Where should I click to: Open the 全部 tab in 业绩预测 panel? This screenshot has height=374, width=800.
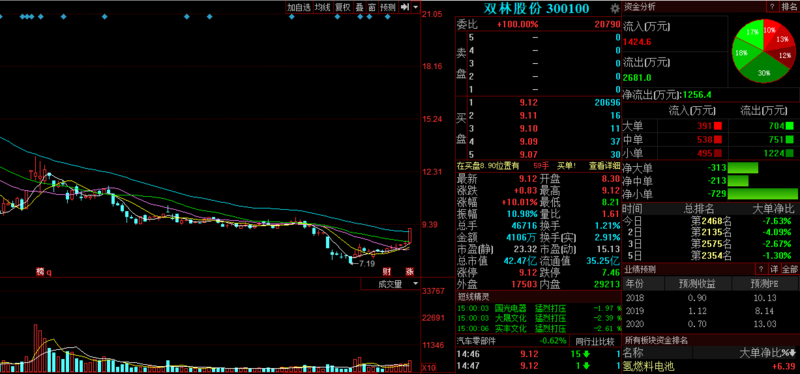click(x=790, y=269)
